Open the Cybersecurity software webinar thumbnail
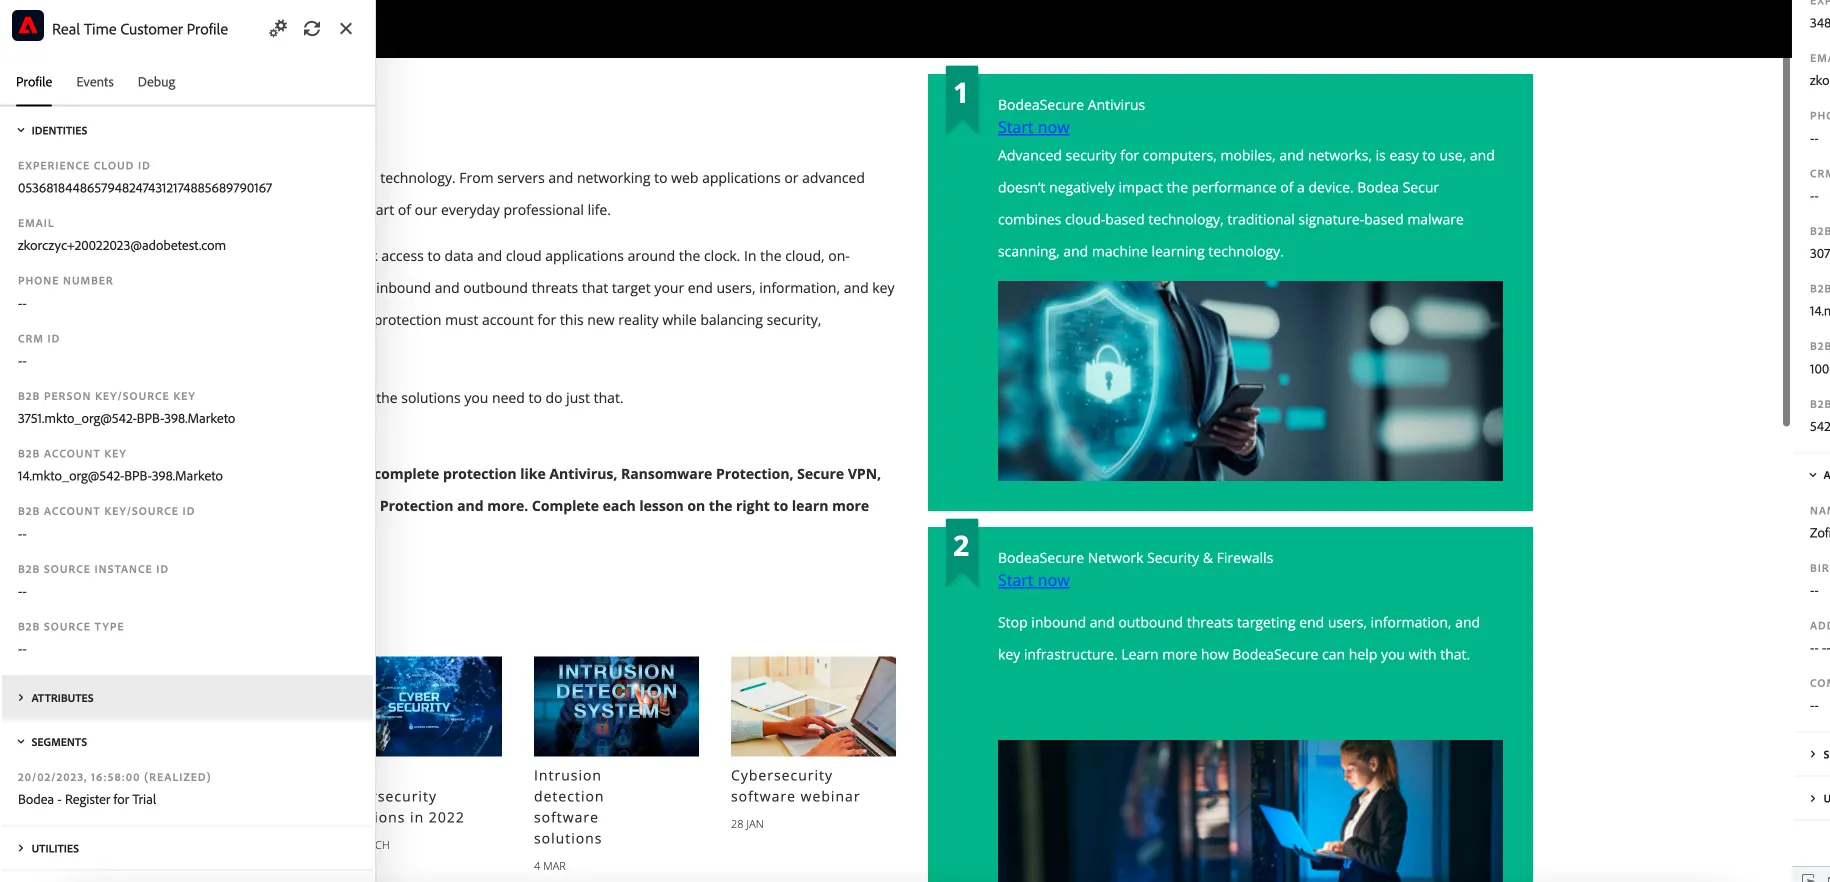The image size is (1830, 882). click(x=813, y=706)
